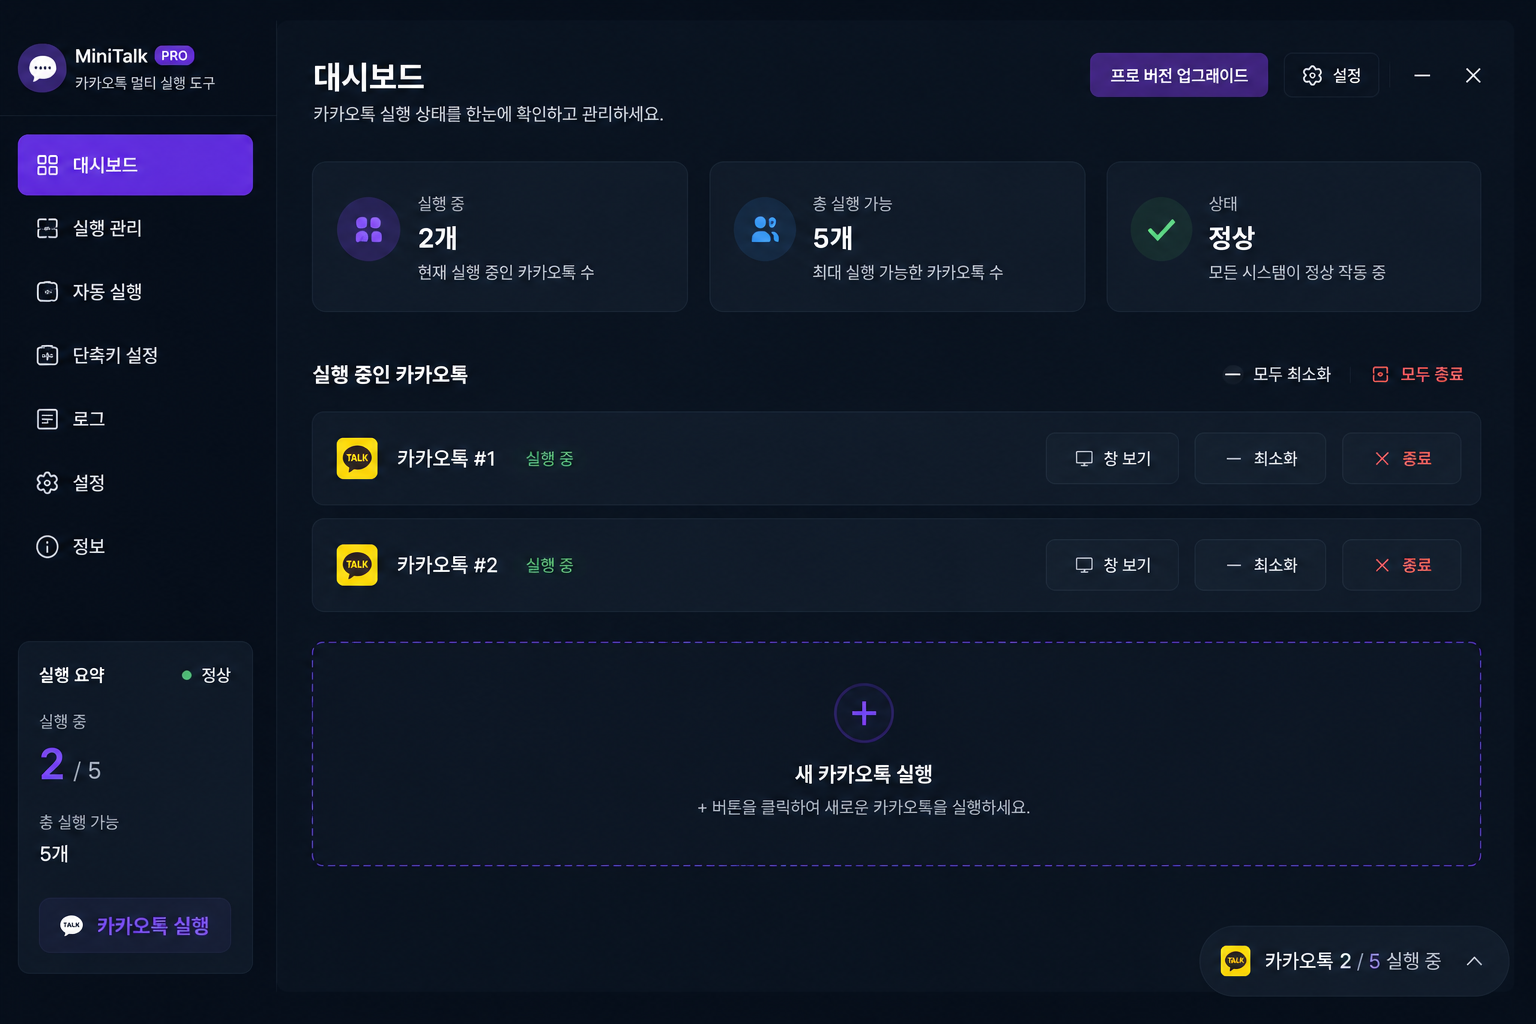1536x1024 pixels.
Task: Open 설정 from the top header button
Action: tap(1332, 75)
